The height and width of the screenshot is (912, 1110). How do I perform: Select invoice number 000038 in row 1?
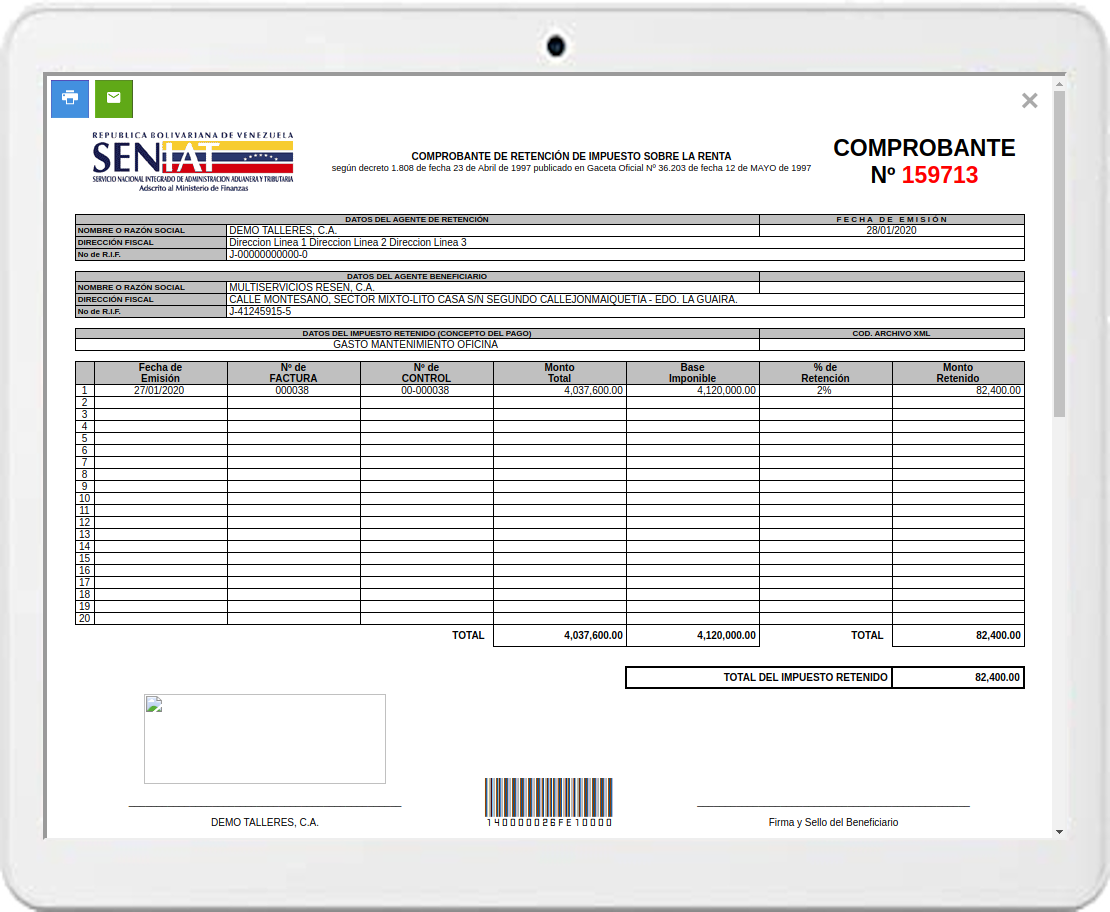pyautogui.click(x=292, y=390)
